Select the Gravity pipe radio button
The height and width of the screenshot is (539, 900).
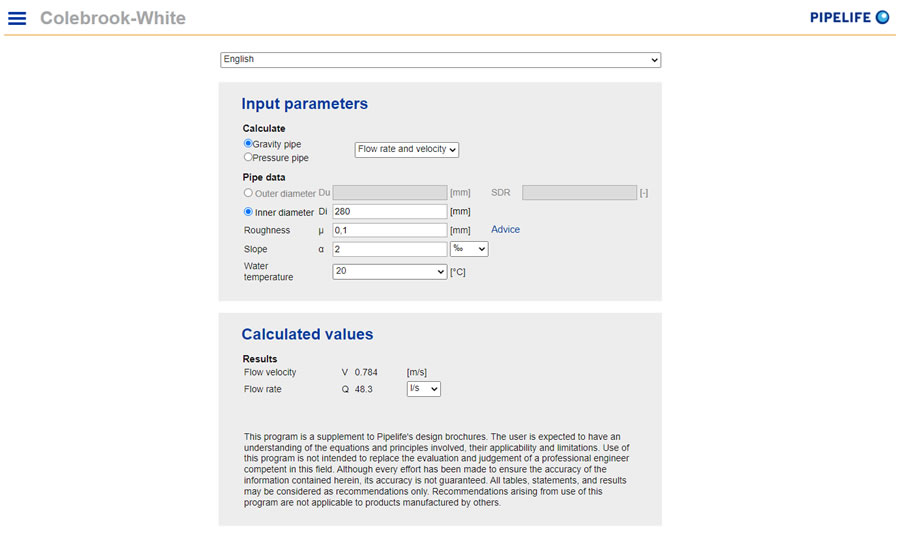point(248,144)
